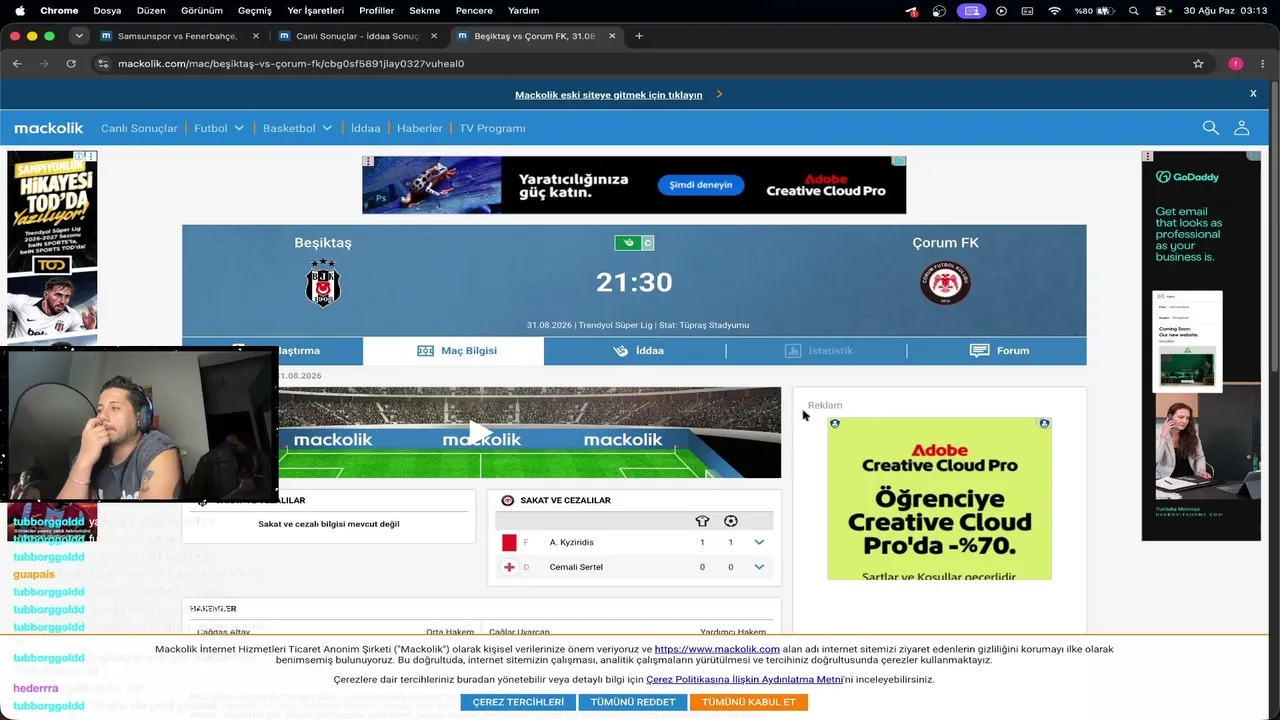Image resolution: width=1280 pixels, height=720 pixels.
Task: Click the Beşiktaş club crest
Action: tap(323, 283)
